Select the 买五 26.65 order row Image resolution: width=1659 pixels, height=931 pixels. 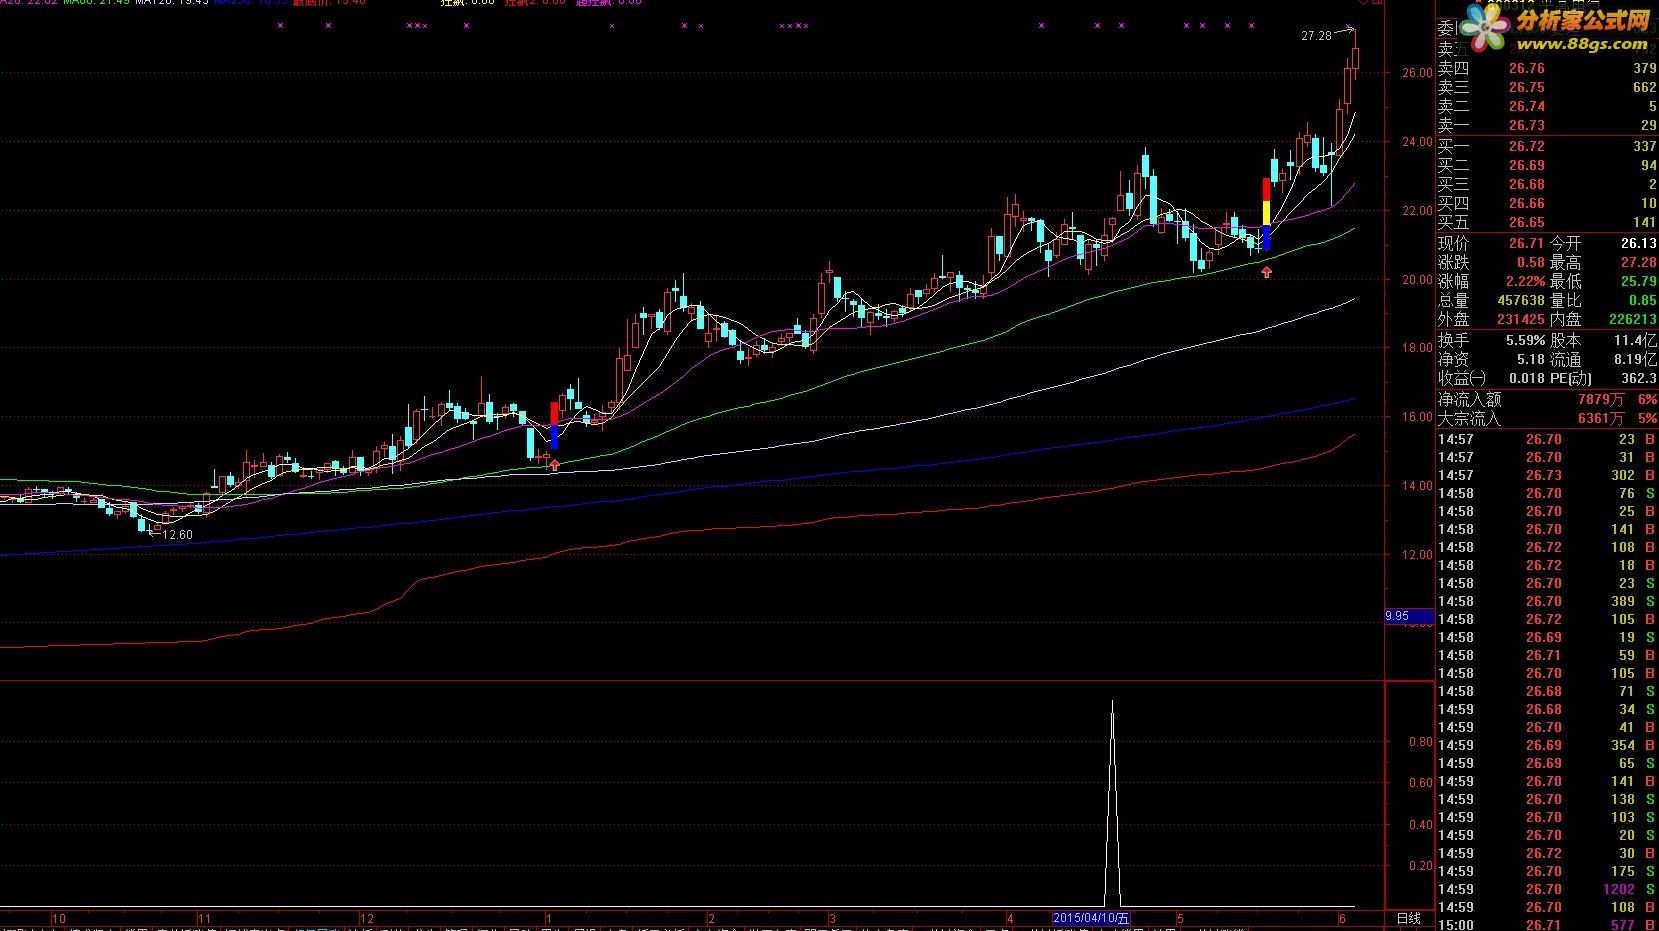(1547, 222)
